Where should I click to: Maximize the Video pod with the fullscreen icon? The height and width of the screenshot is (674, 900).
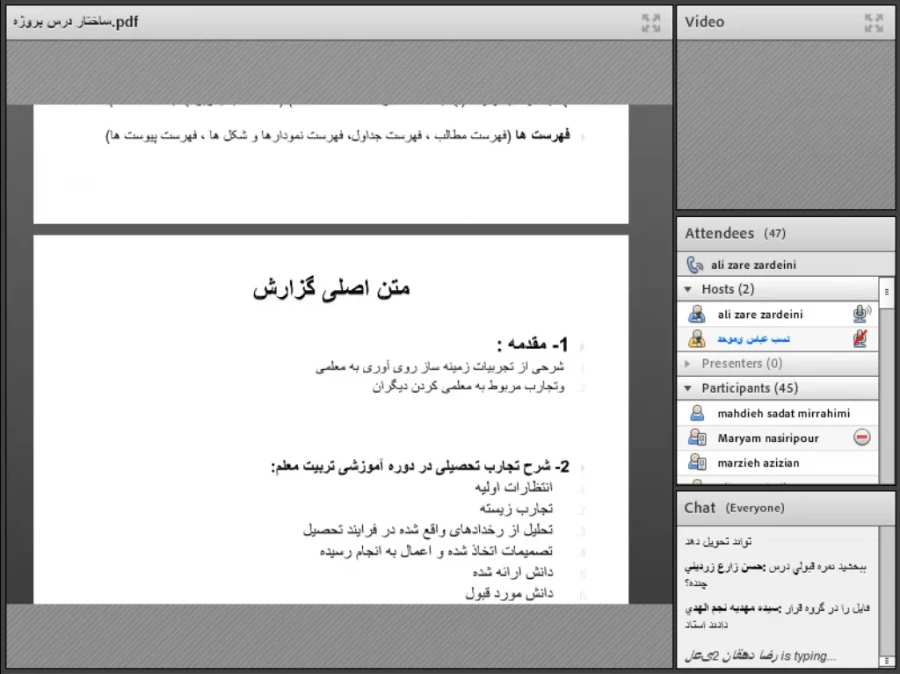[873, 21]
